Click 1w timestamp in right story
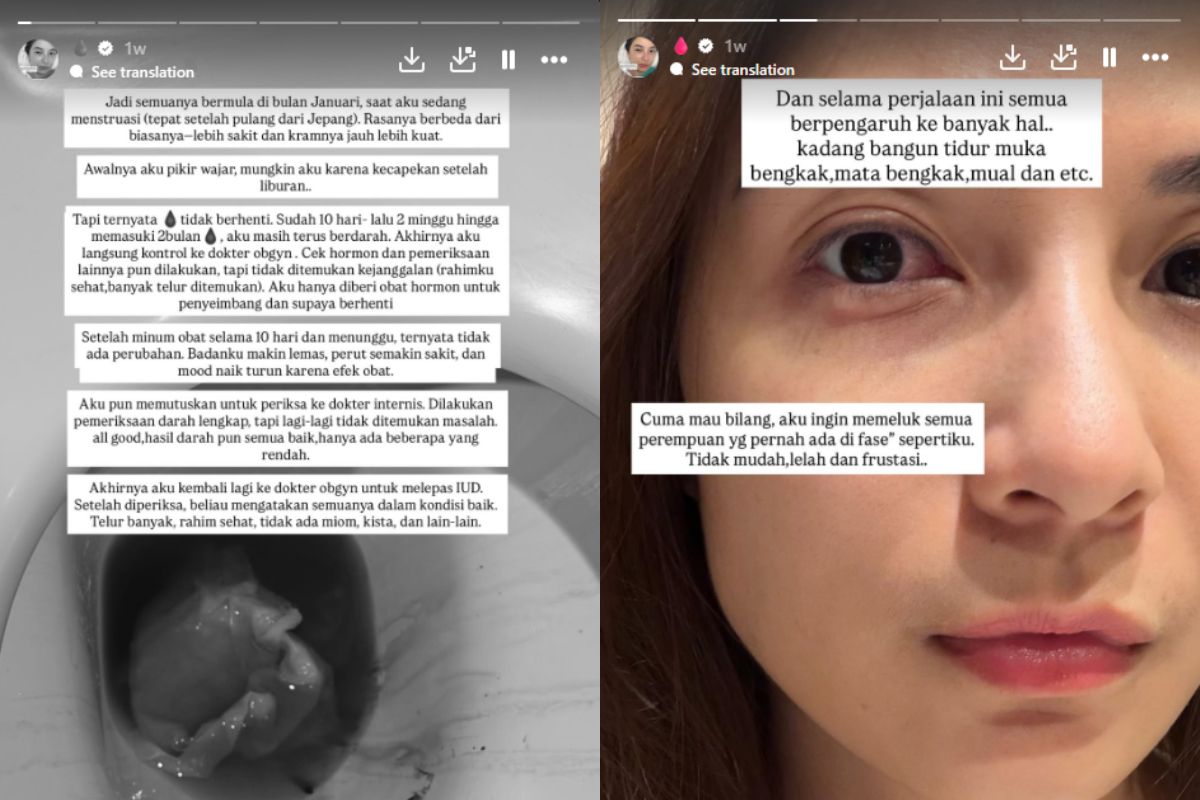Viewport: 1200px width, 800px height. tap(735, 46)
